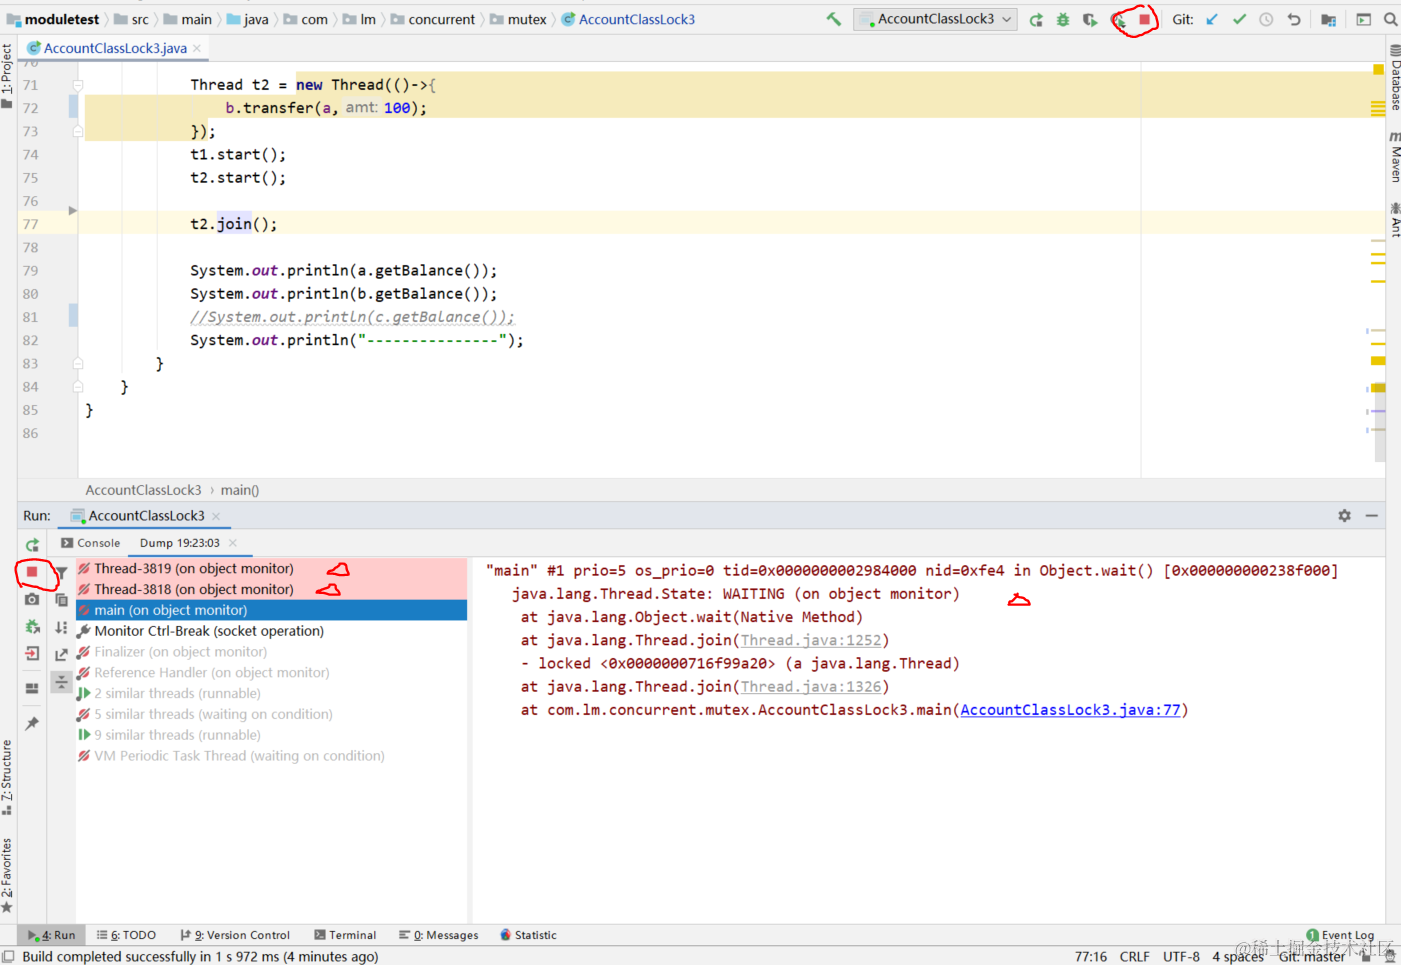Rerun AccountClassLock3 in Run panel
1401x965 pixels.
tap(32, 545)
